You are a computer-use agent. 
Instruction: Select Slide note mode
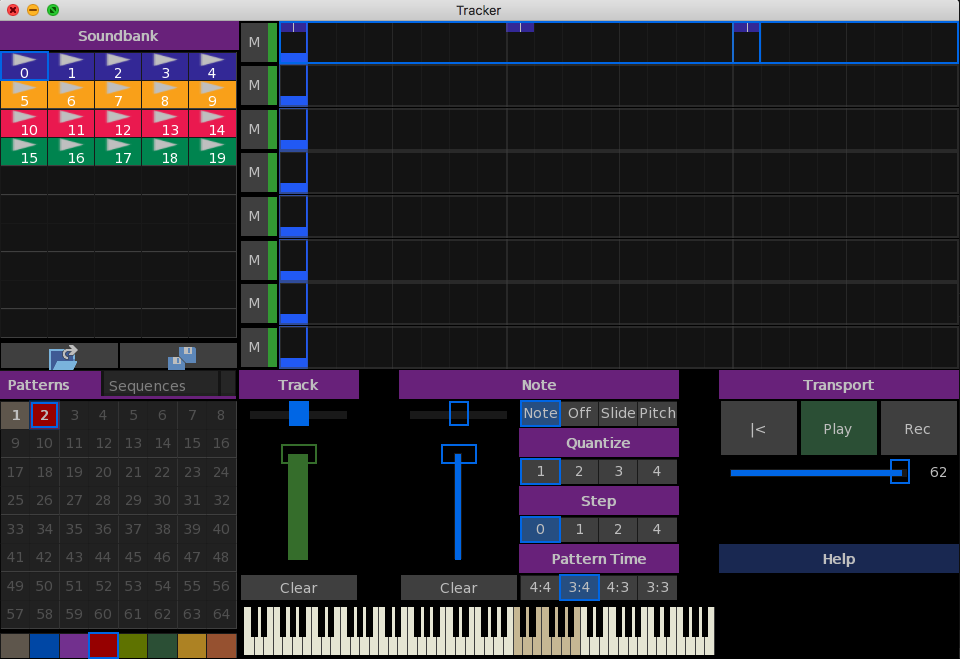pos(618,413)
